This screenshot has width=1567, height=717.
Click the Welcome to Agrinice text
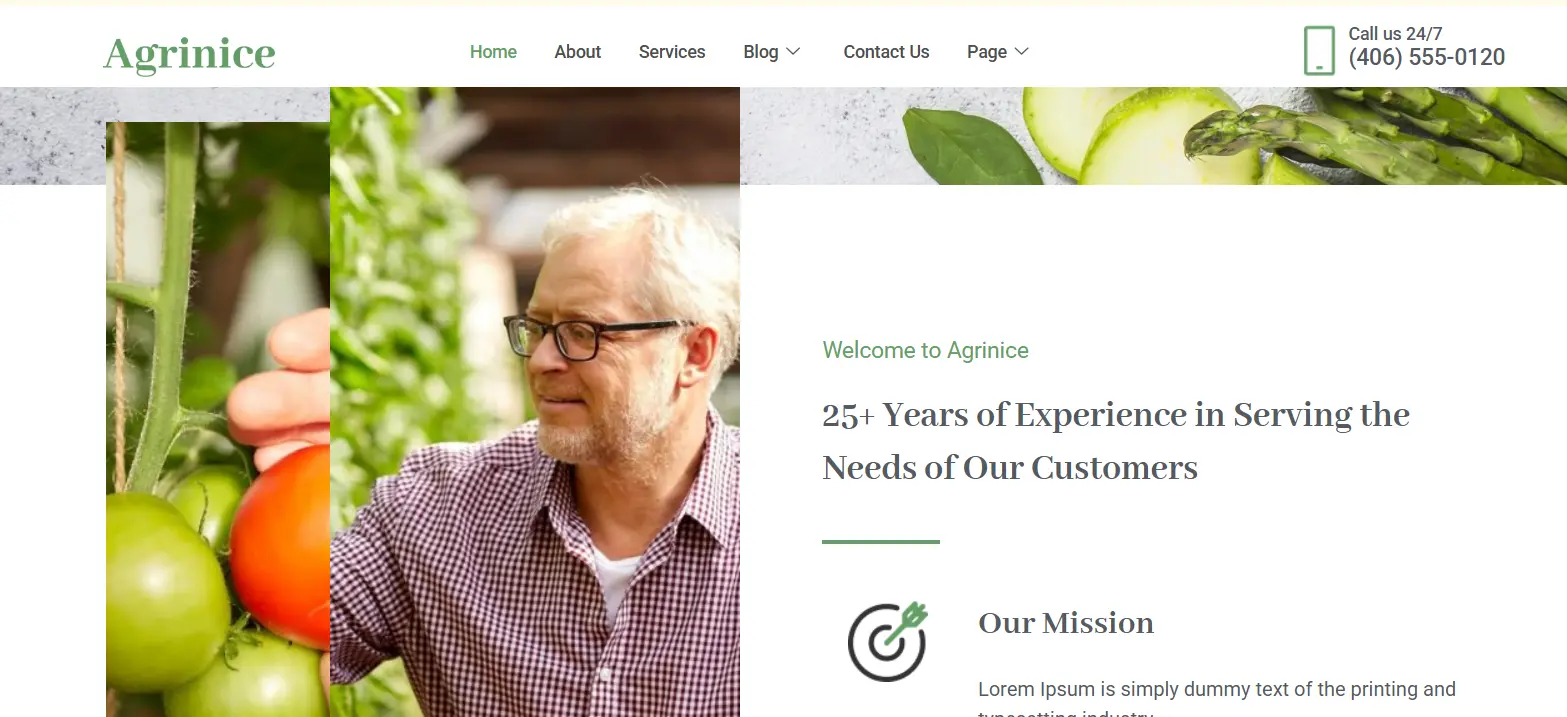pos(925,350)
